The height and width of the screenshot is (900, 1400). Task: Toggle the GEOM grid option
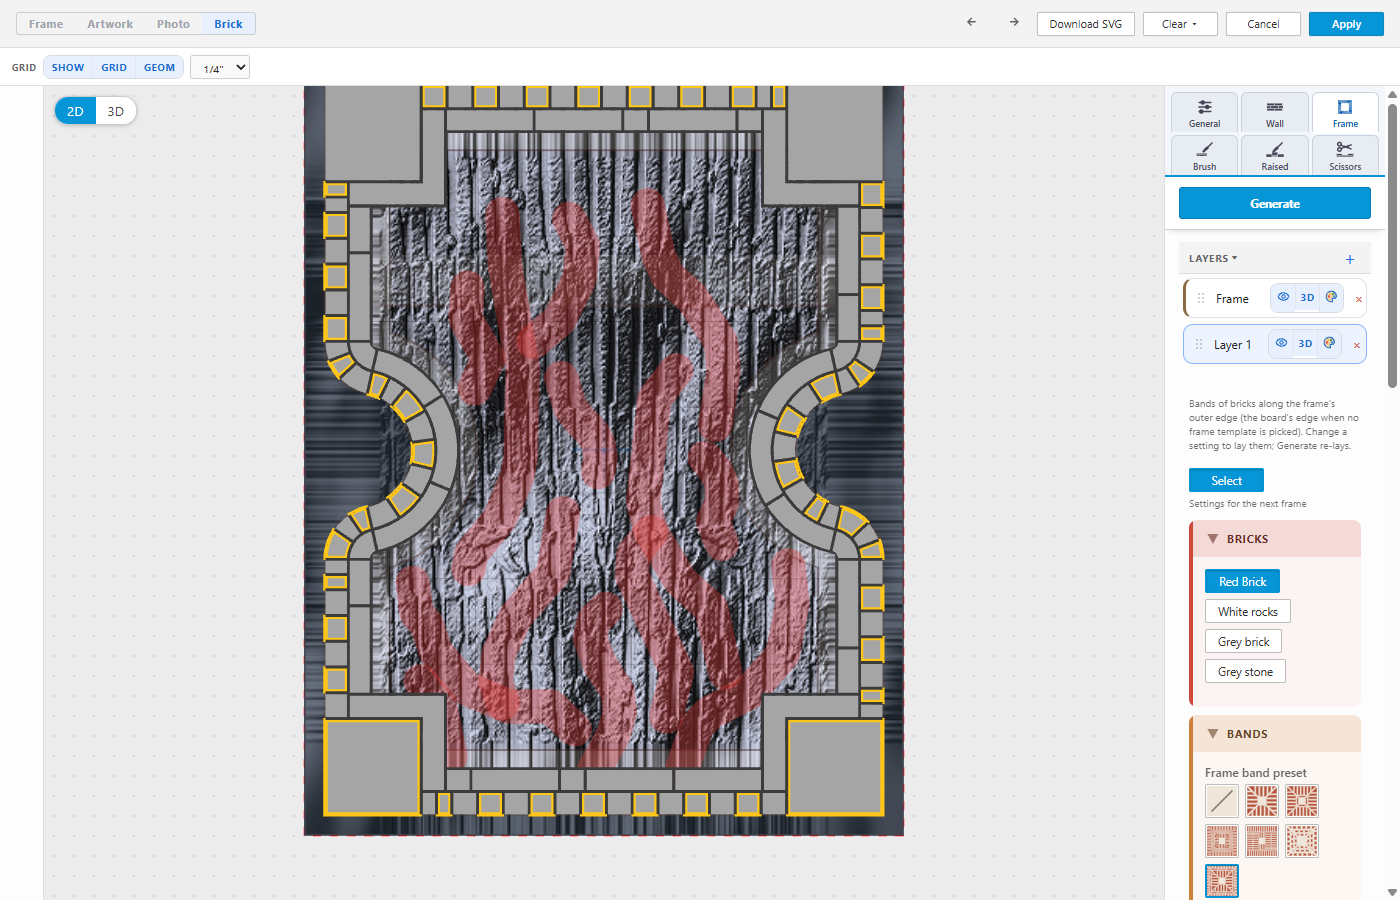pyautogui.click(x=159, y=67)
